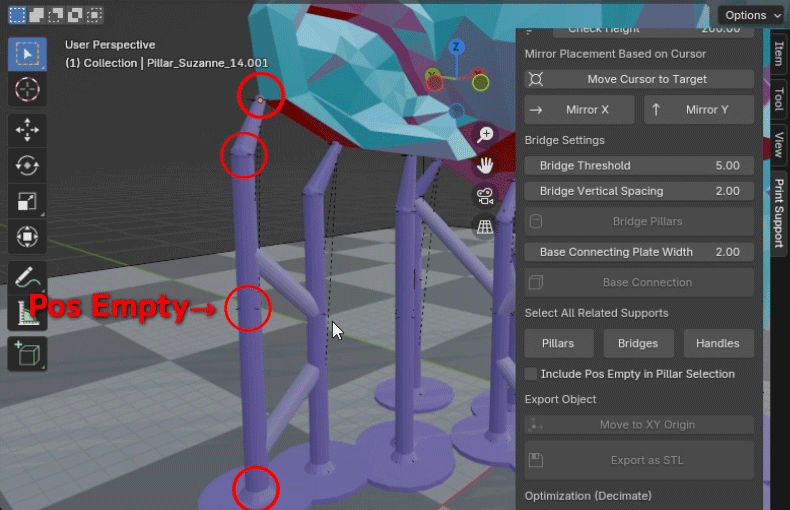Click the Zoom viewport magnifier icon
790x510 pixels.
(x=485, y=135)
